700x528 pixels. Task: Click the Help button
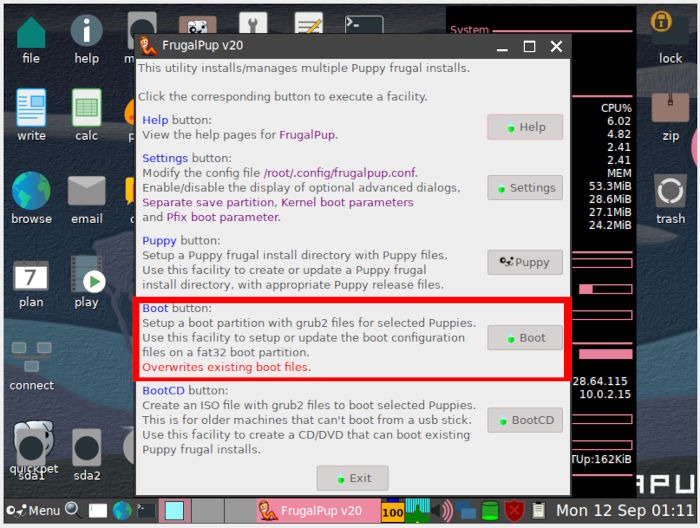click(x=525, y=127)
